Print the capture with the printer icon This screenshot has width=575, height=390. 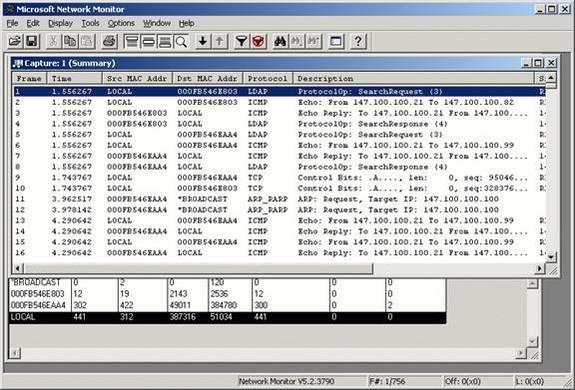point(109,41)
